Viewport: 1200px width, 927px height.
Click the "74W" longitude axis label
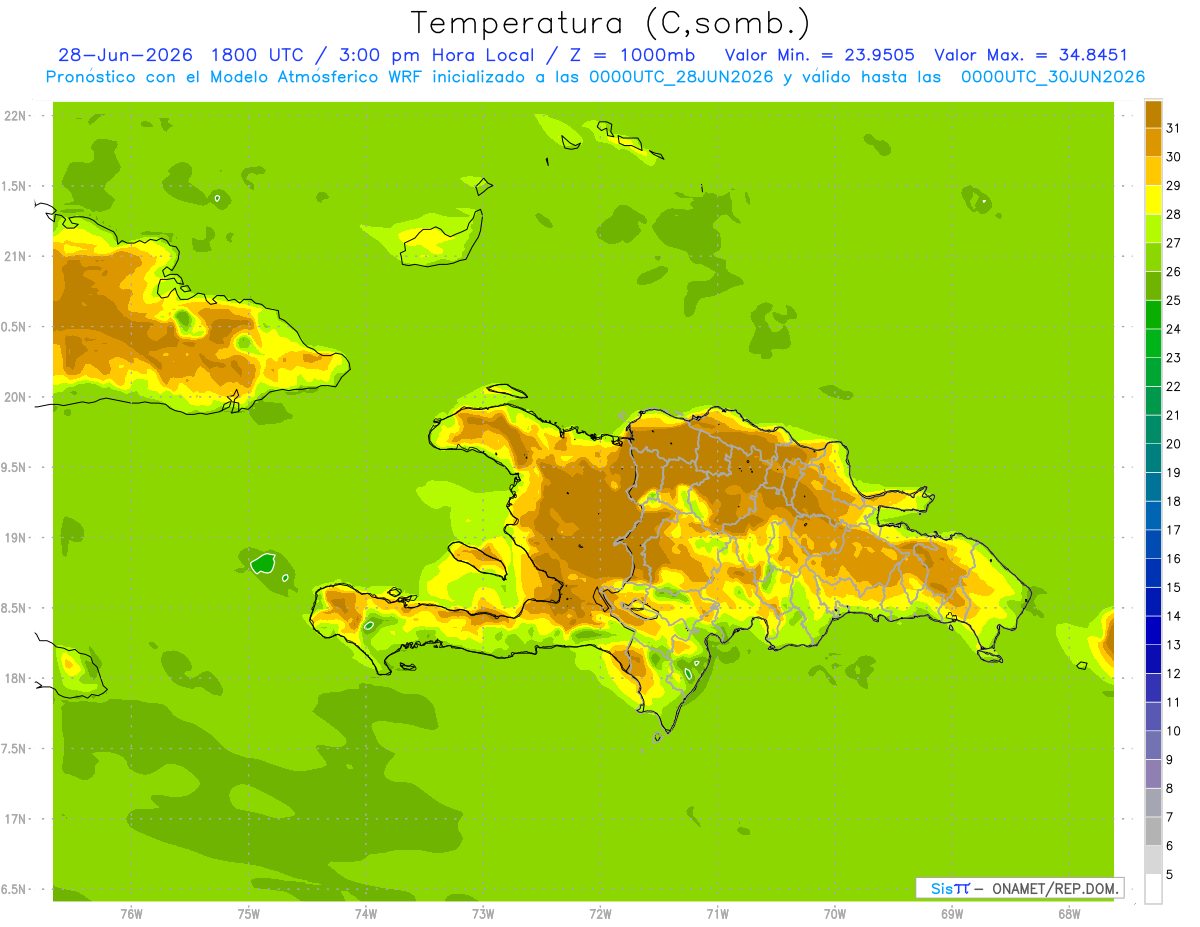tap(366, 914)
